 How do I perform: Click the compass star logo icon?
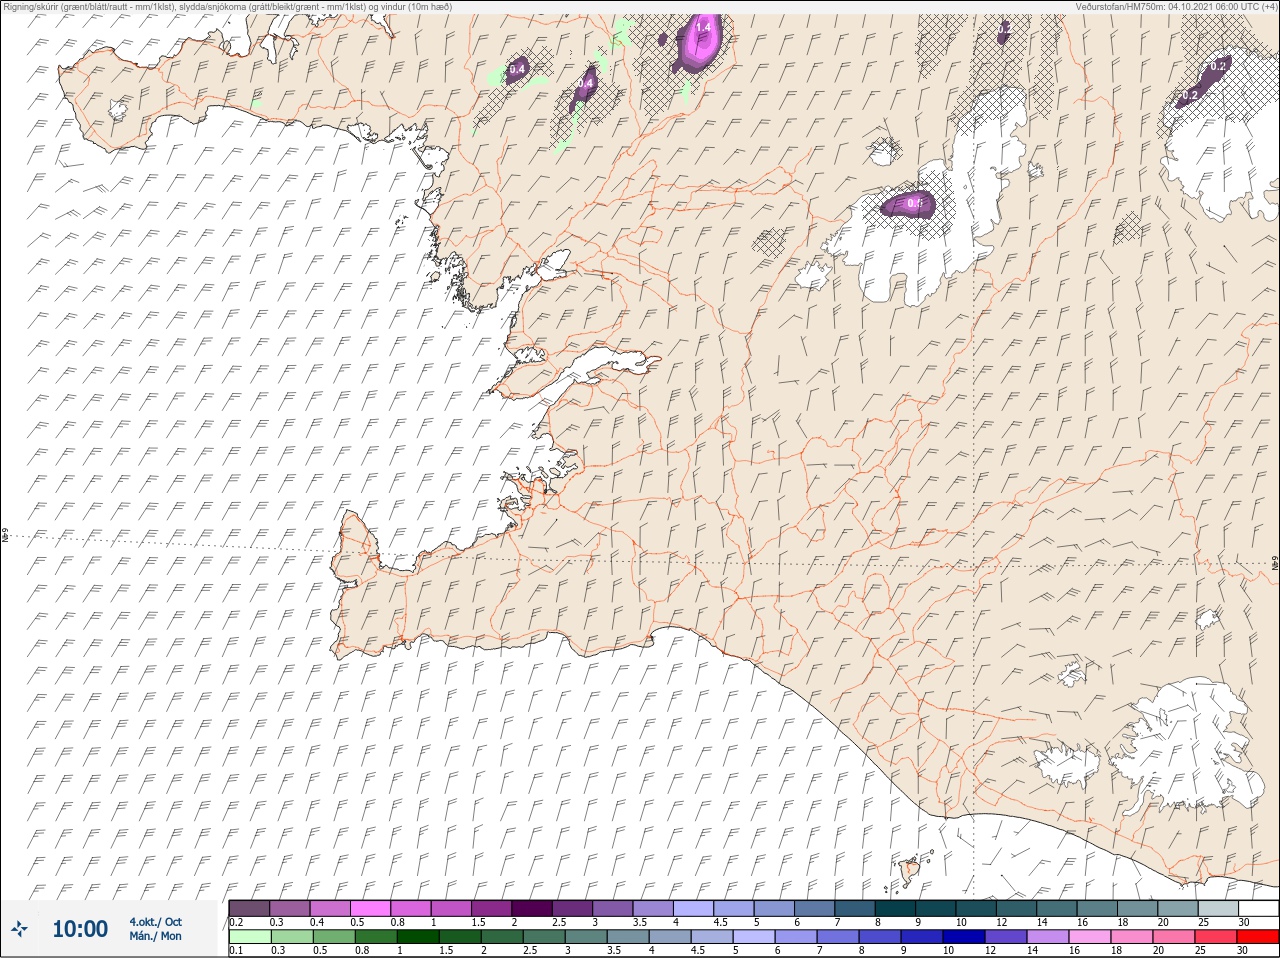tap(19, 929)
